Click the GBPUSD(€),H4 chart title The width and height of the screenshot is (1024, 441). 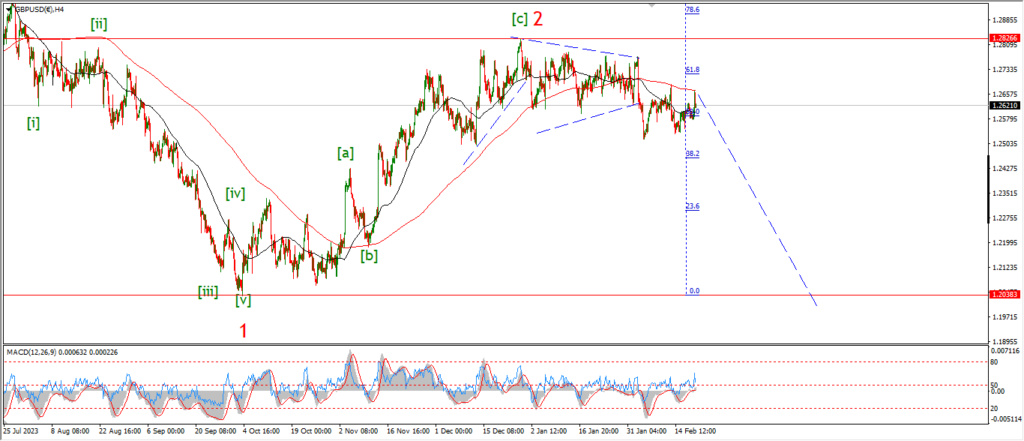pos(40,7)
